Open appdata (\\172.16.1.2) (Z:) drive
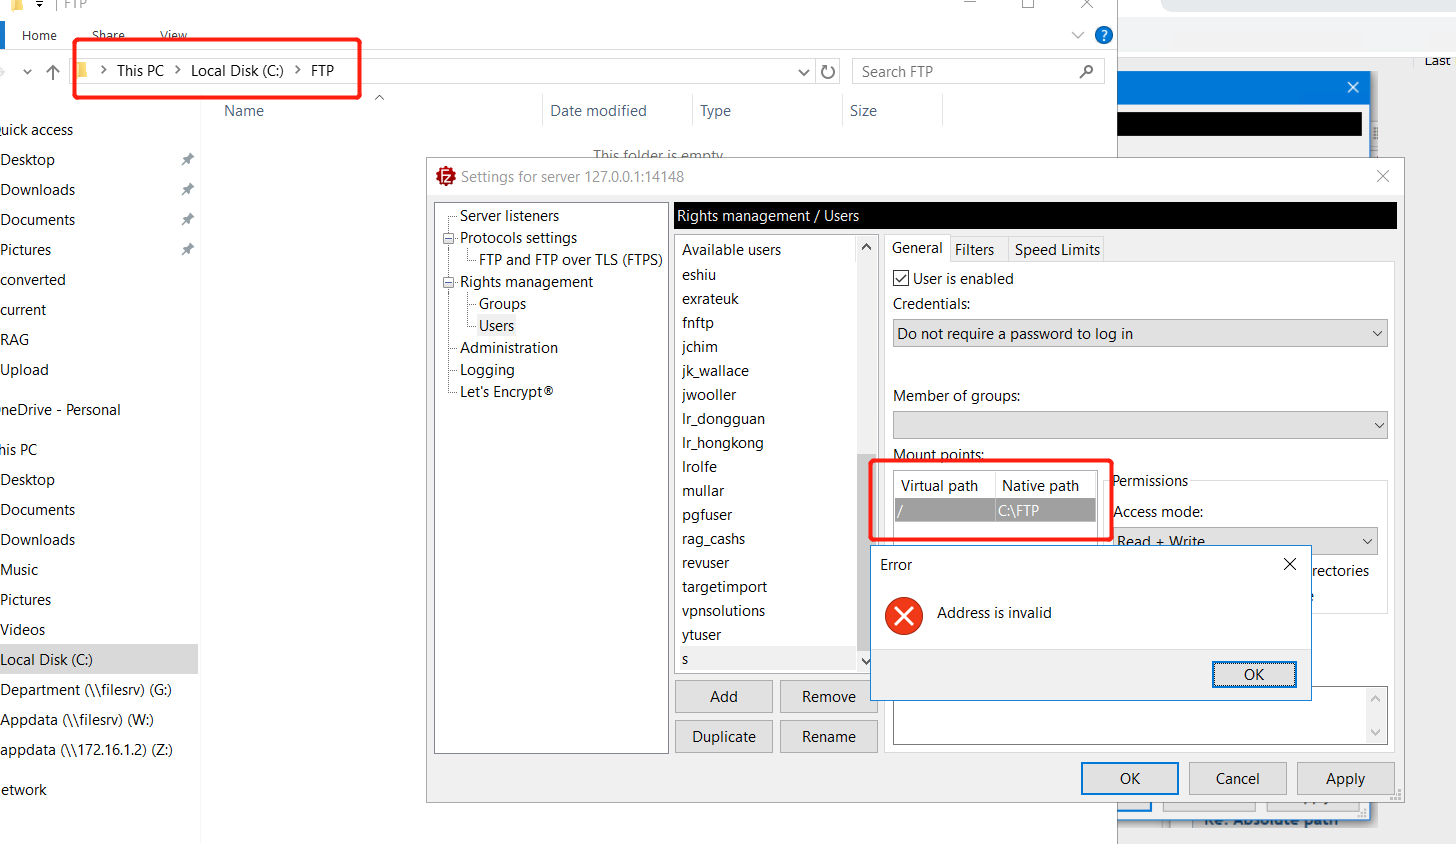1456x844 pixels. 86,750
